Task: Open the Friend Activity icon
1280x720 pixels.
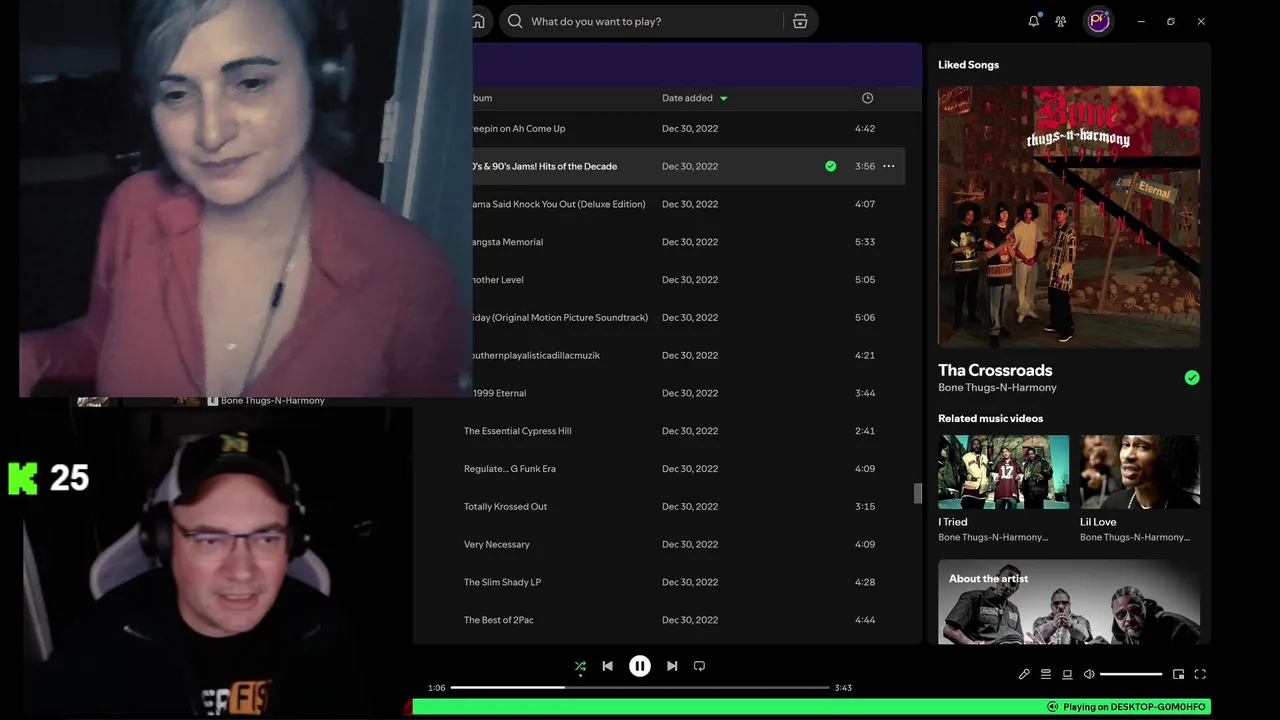Action: [x=1061, y=21]
